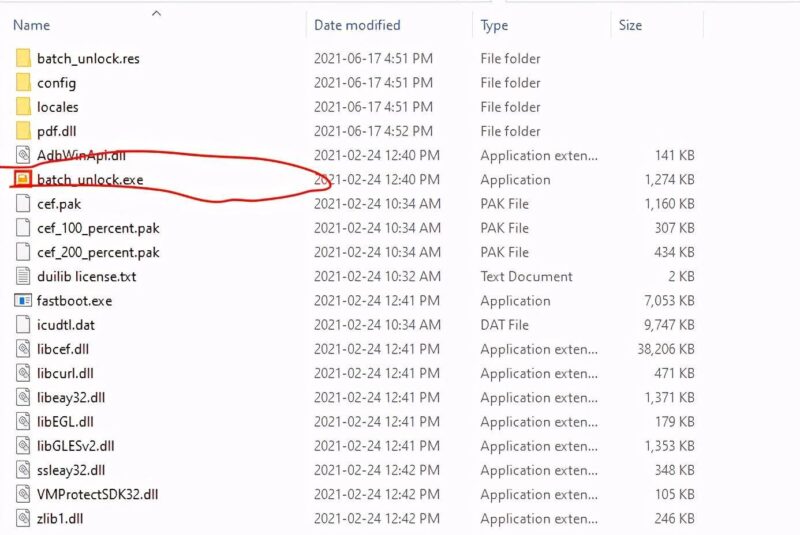
Task: Select the config folder icon
Action: click(x=23, y=83)
